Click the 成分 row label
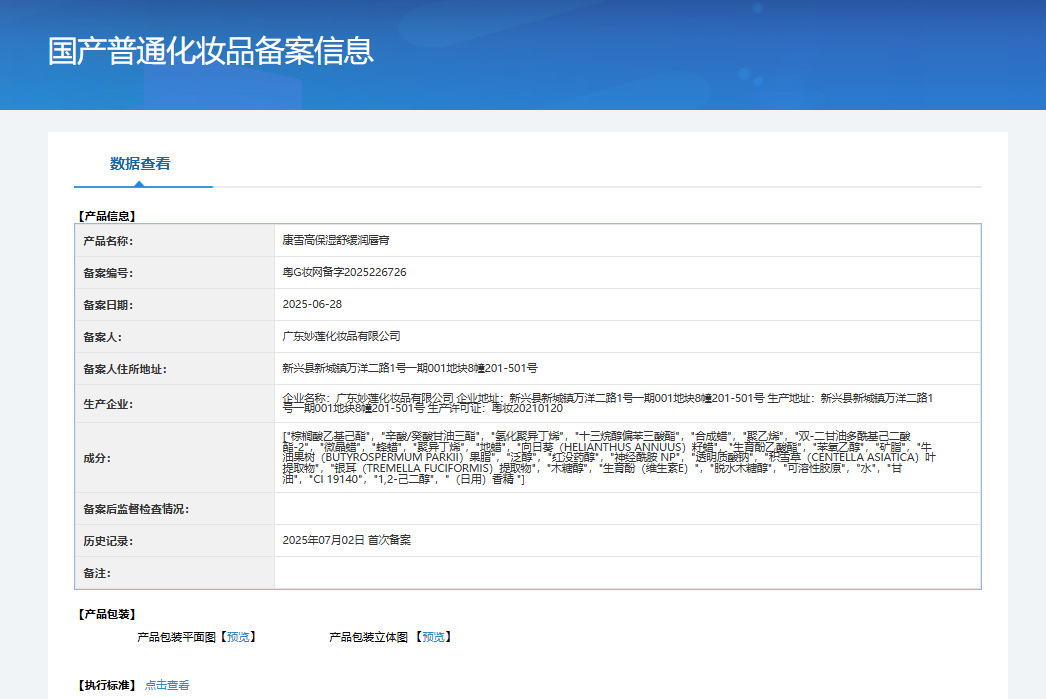Screen dimensions: 1046x699 (x=97, y=458)
